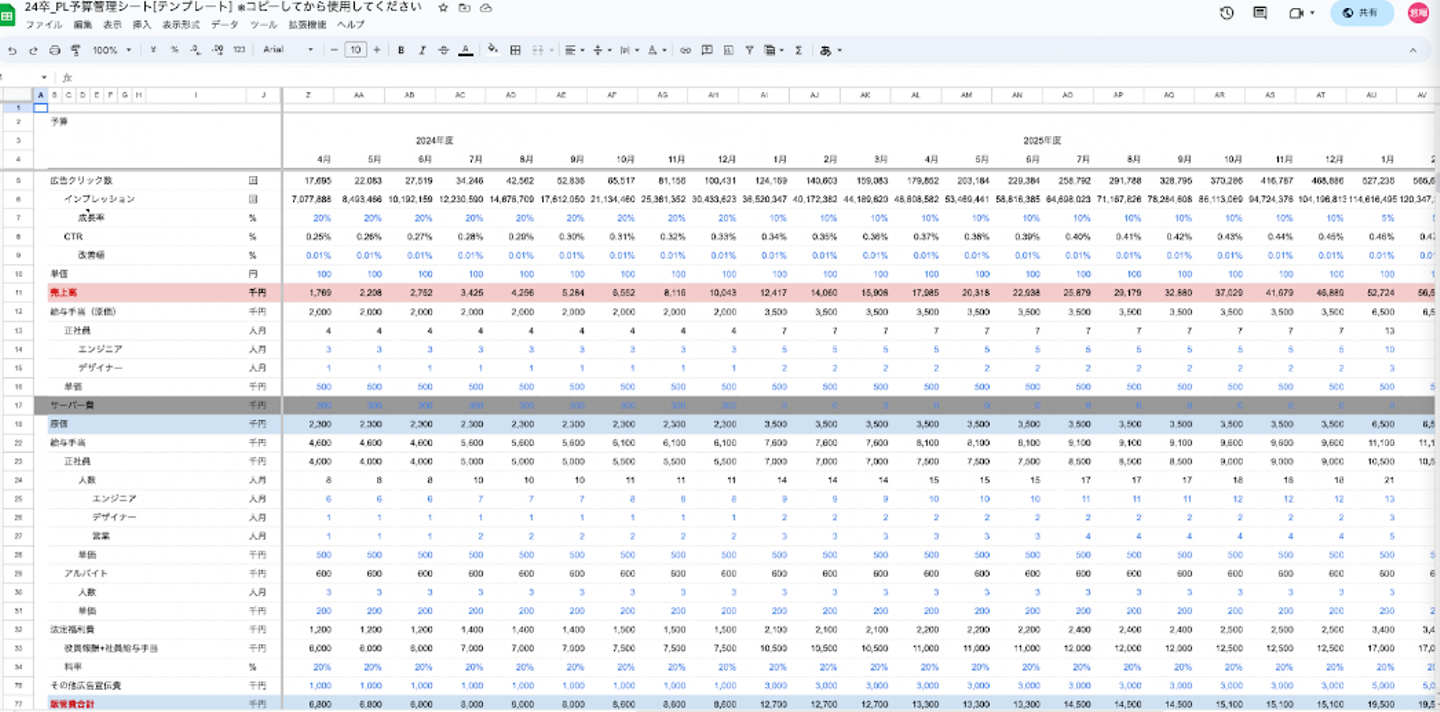The height and width of the screenshot is (712, 1440).
Task: Open the version history clock icon
Action: [x=1227, y=13]
